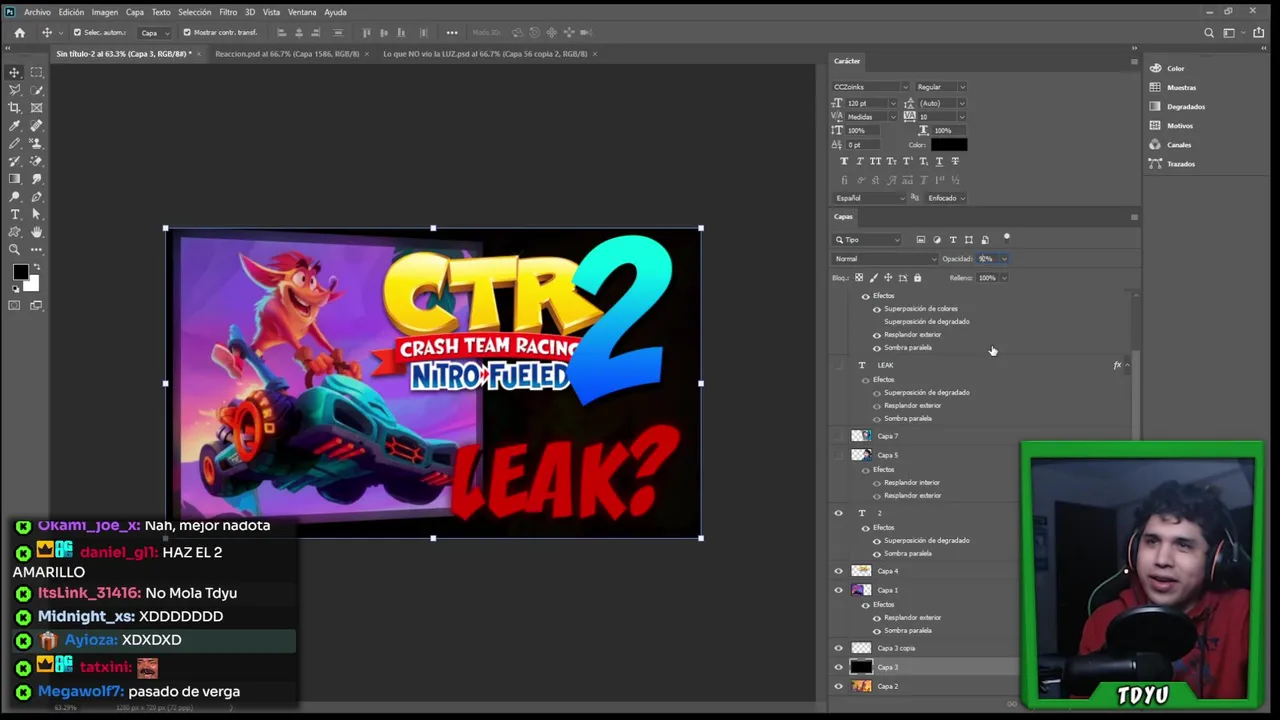Screen dimensions: 1280x720
Task: Select the Pencil tool
Action: click(15, 144)
